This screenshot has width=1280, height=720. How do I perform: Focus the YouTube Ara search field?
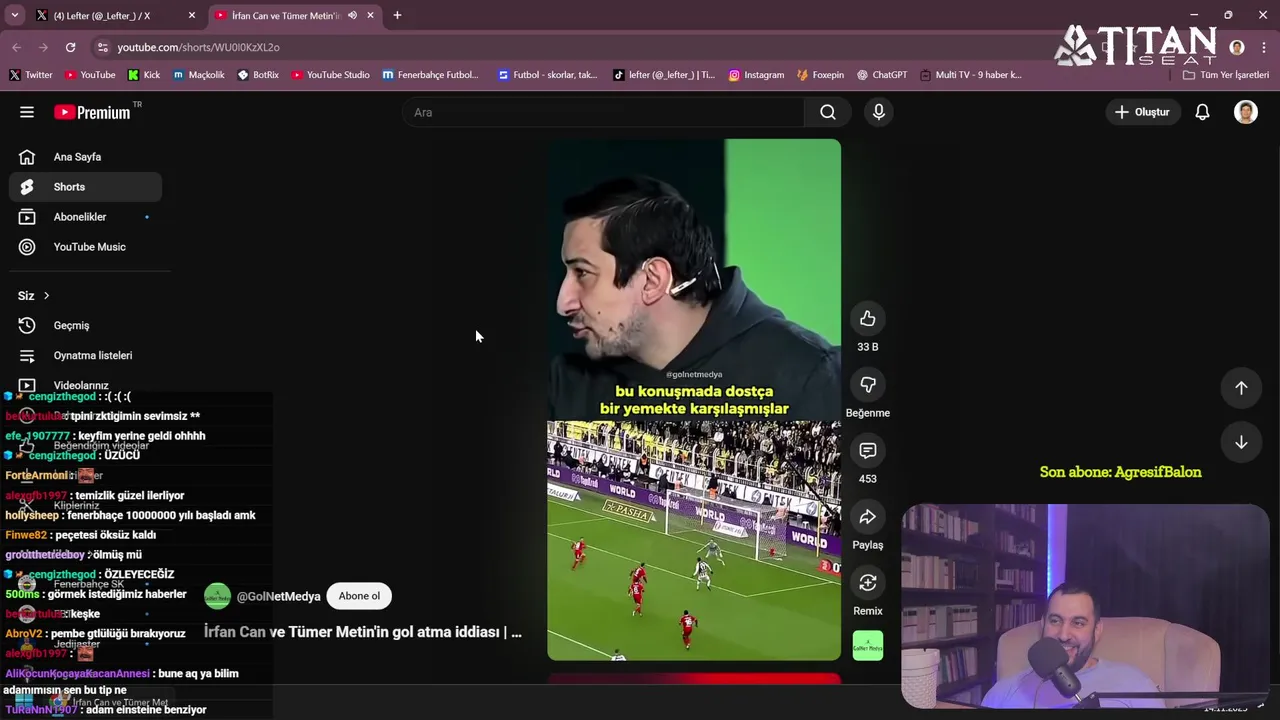(603, 112)
